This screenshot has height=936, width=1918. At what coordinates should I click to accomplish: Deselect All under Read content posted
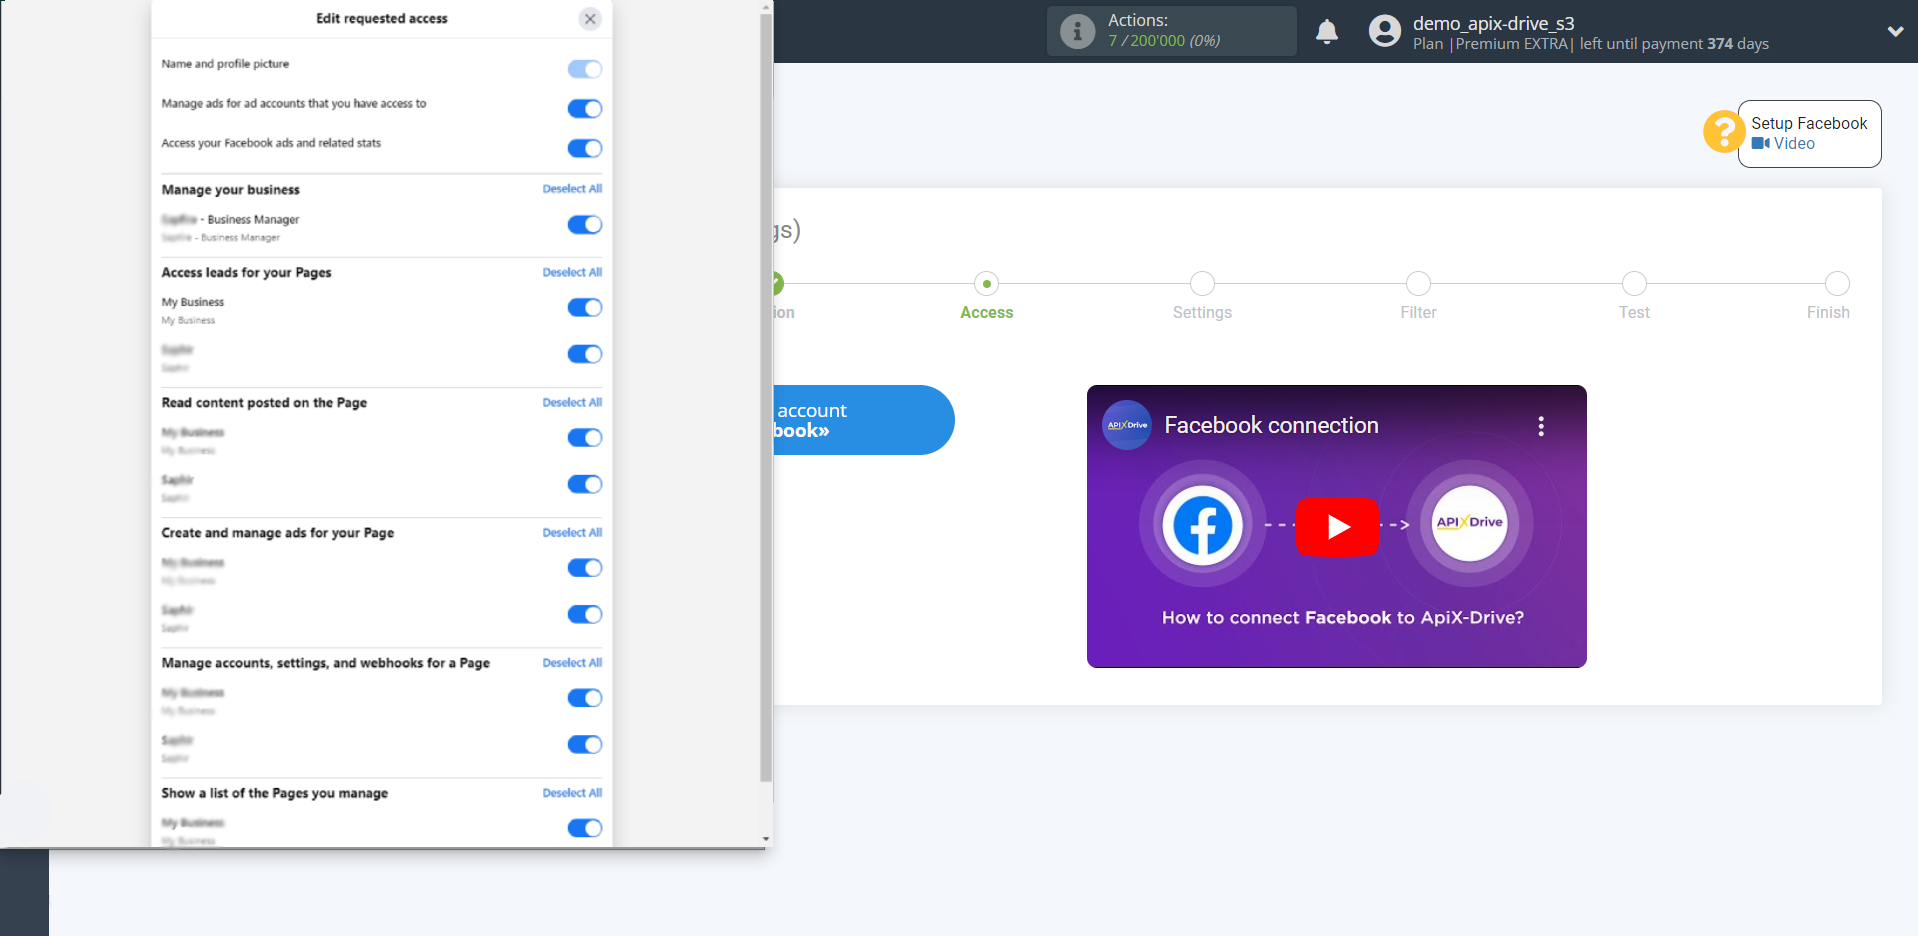coord(572,403)
